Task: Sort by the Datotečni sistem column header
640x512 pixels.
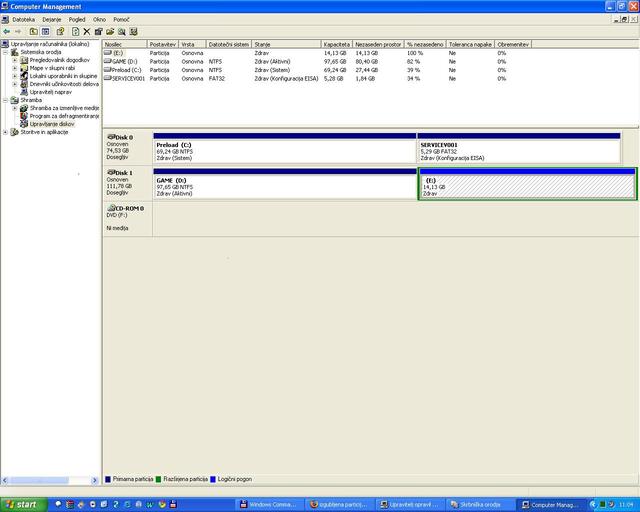Action: click(x=229, y=44)
